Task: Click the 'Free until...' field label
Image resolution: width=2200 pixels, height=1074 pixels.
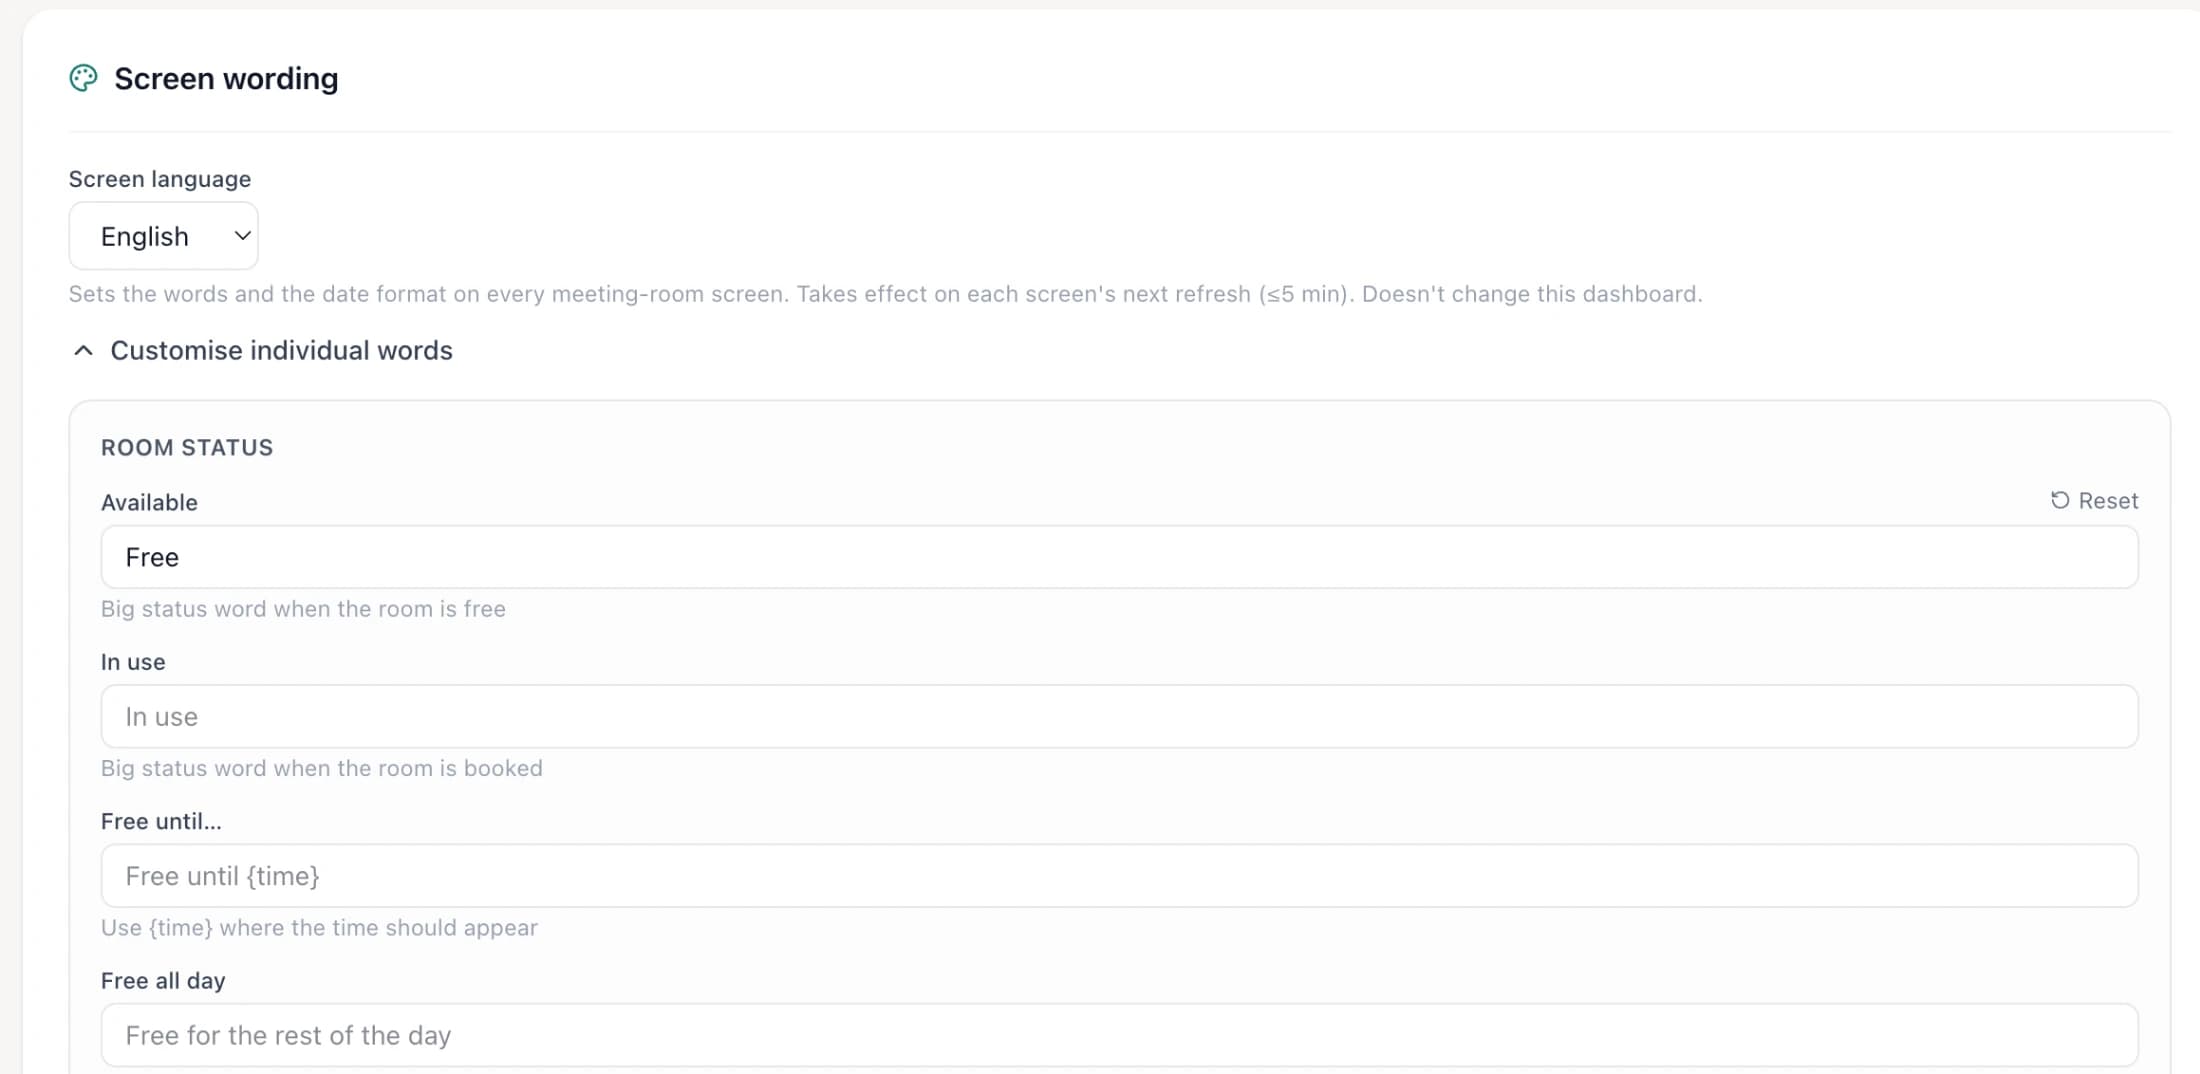Action: 161,821
